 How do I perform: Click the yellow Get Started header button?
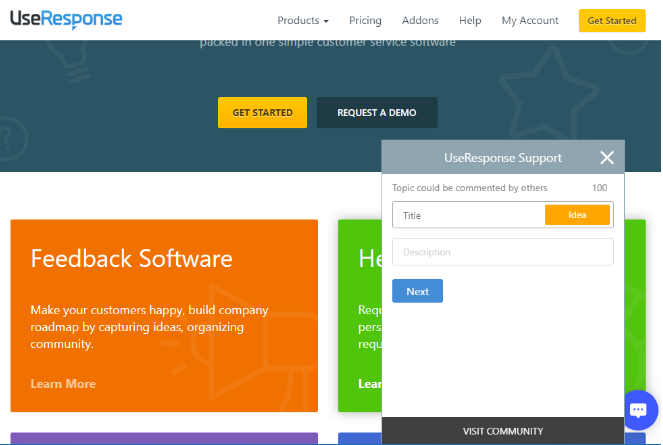pyautogui.click(x=612, y=20)
